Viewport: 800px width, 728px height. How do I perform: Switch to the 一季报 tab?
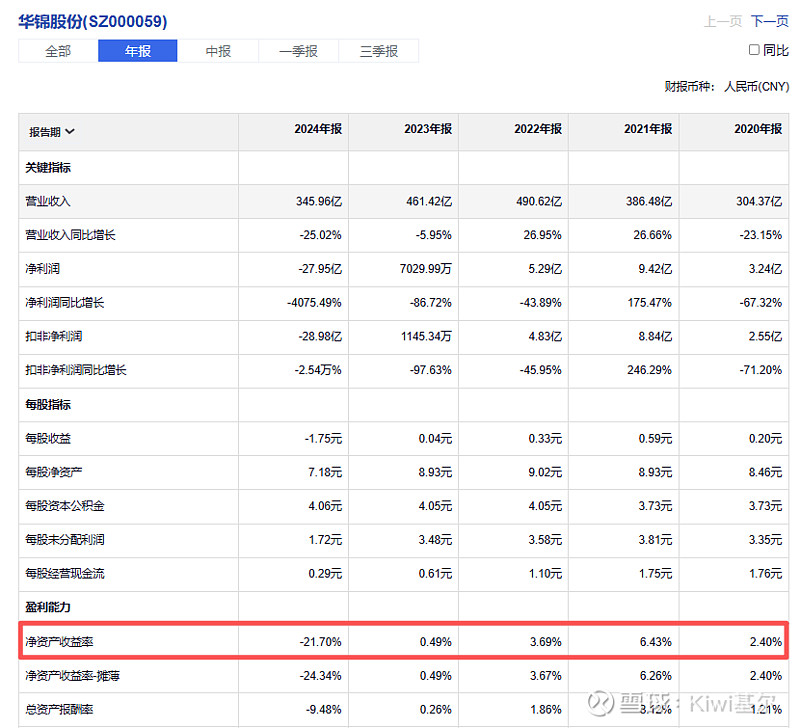tap(298, 51)
